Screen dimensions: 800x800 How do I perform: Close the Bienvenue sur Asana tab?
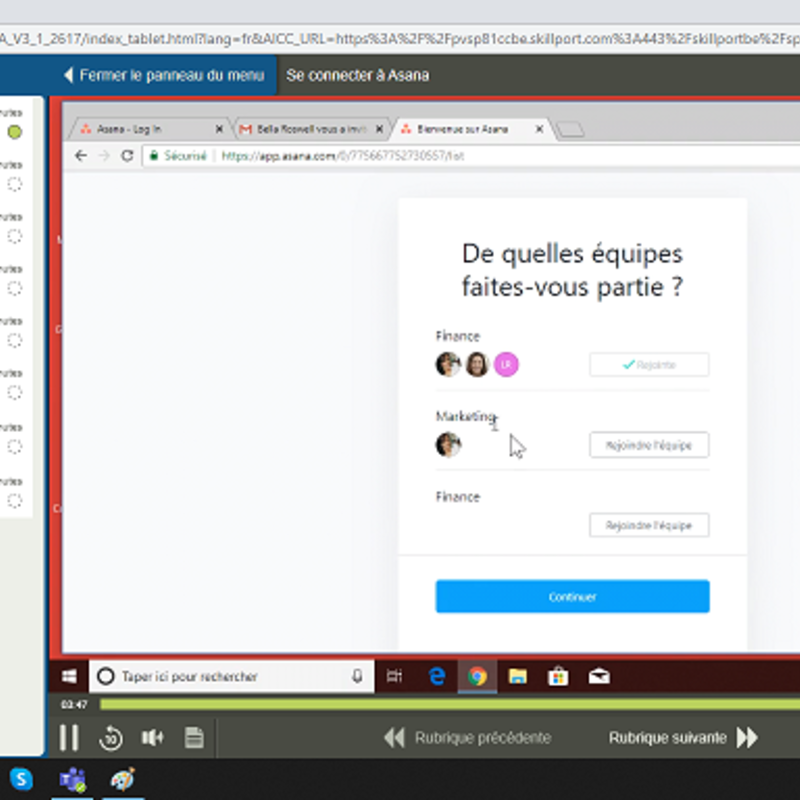coord(539,129)
